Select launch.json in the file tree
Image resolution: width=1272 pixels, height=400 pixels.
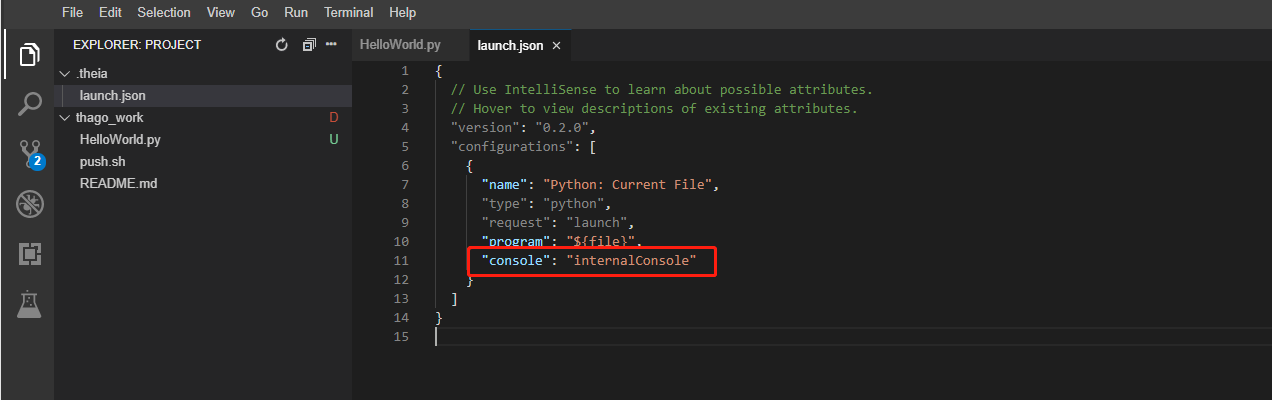203,96
